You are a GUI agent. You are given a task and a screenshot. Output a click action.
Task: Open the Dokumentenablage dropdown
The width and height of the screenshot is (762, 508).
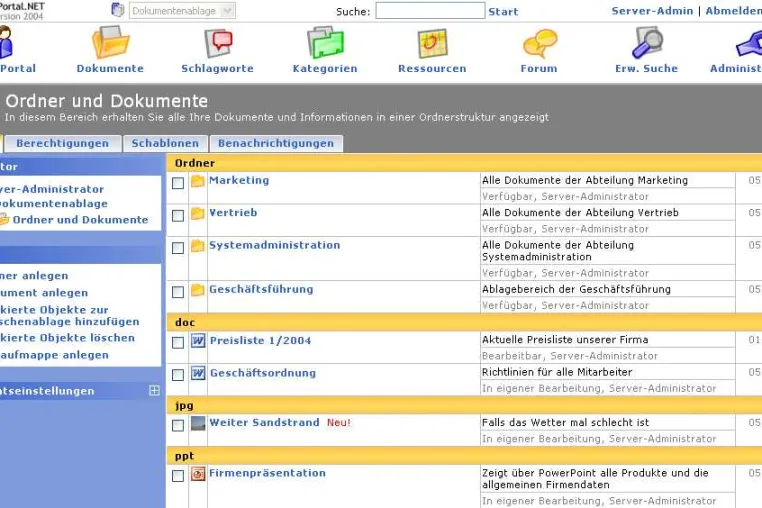coord(182,11)
